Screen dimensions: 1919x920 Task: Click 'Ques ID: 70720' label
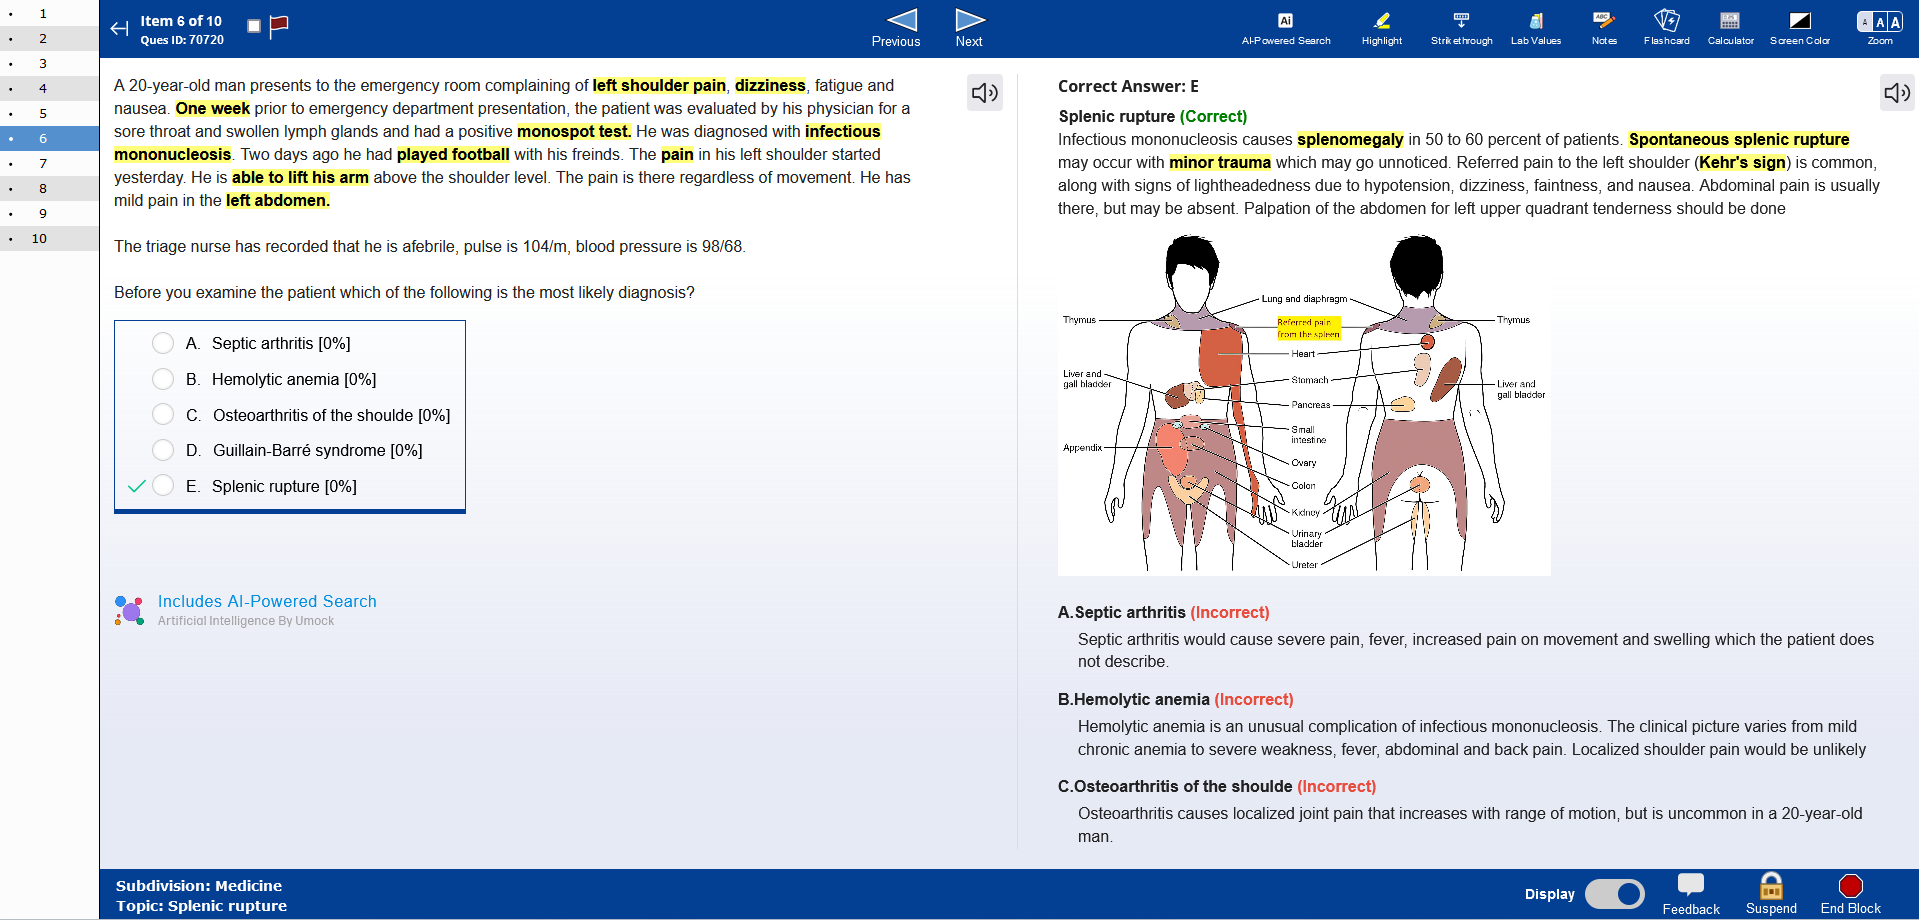182,40
